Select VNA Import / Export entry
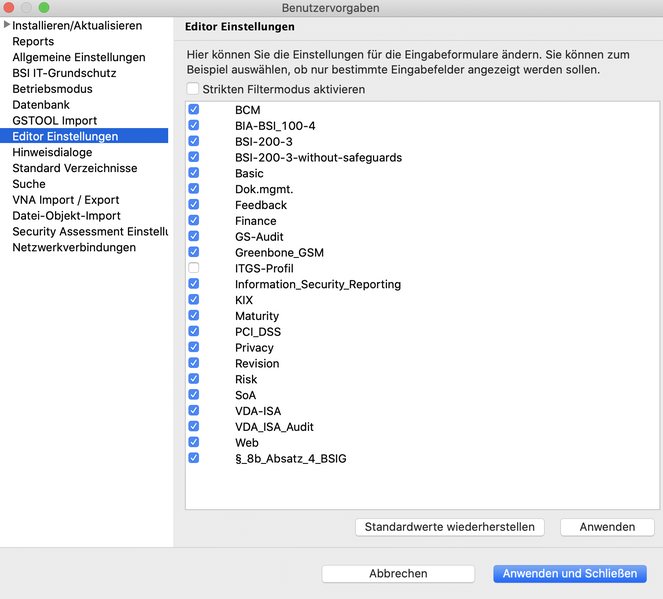 click(x=66, y=200)
